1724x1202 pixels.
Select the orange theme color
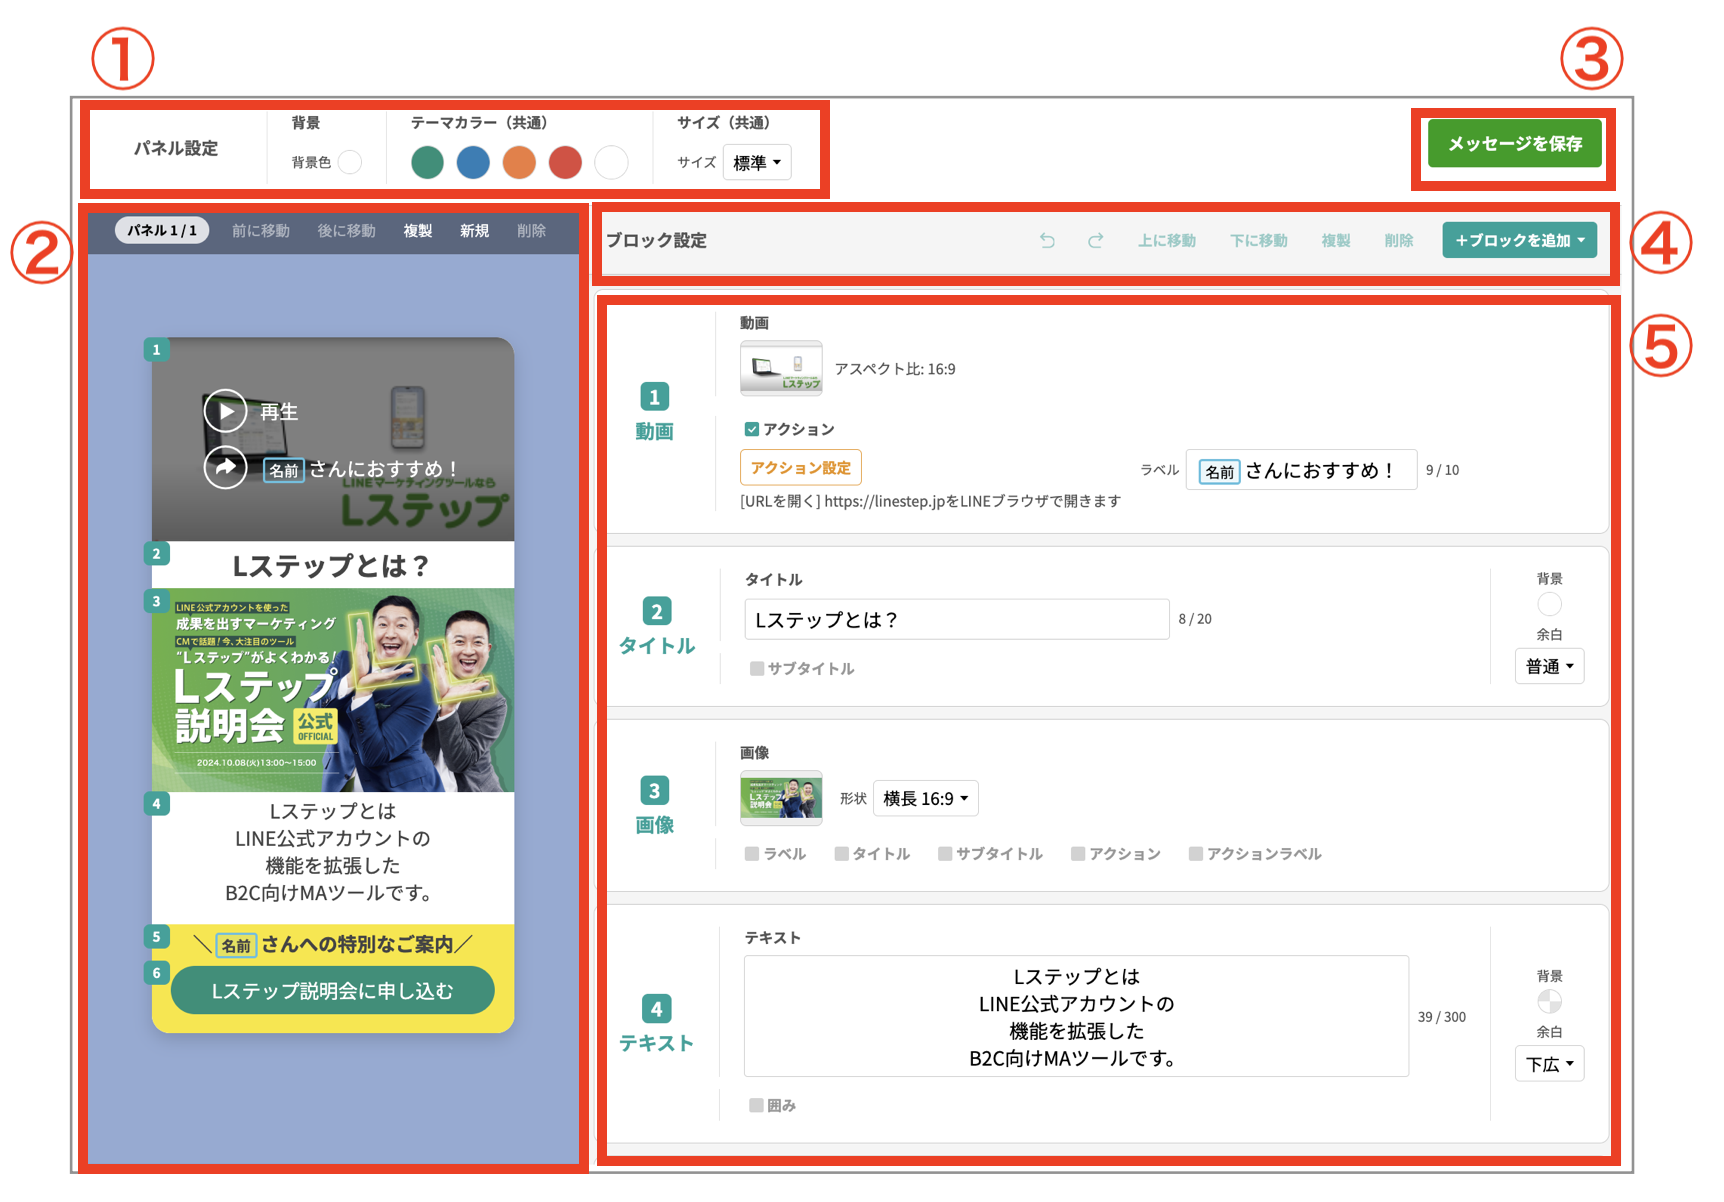tap(519, 162)
